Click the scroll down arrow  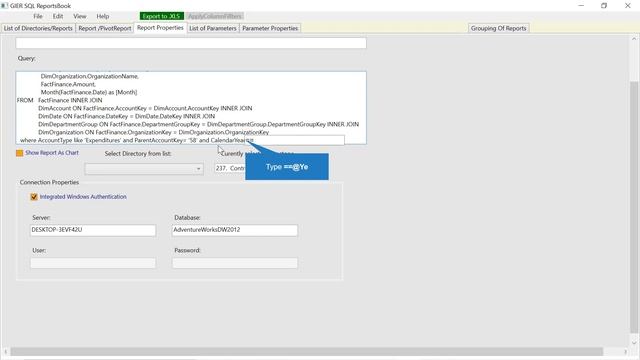[634, 342]
